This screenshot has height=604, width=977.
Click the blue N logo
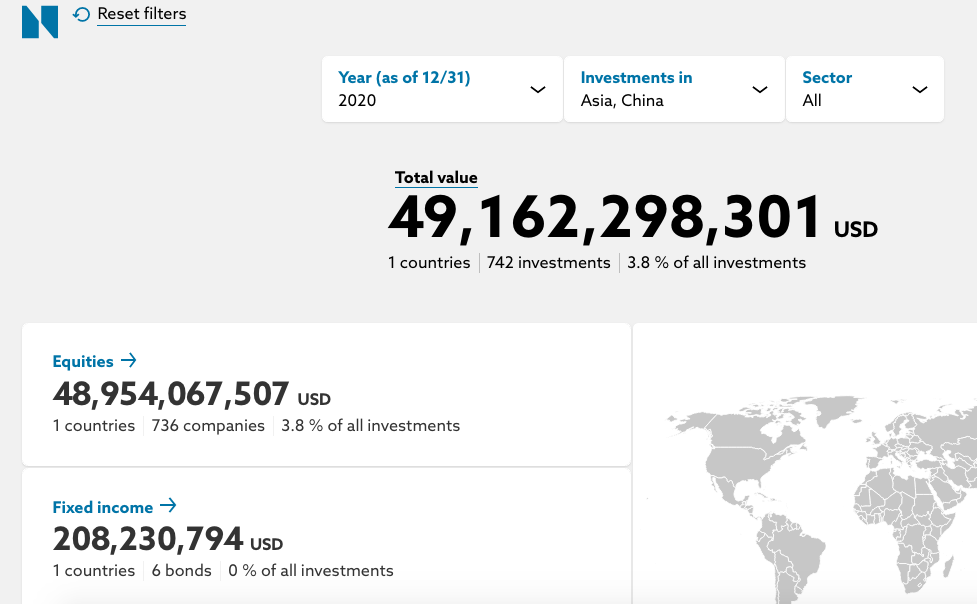(40, 22)
